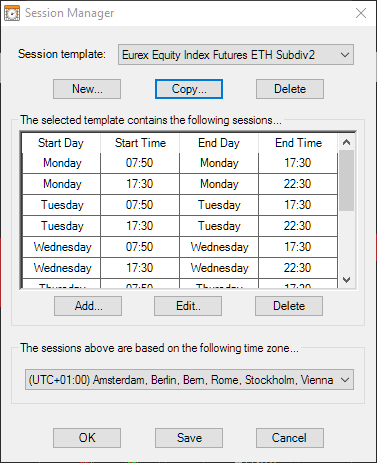Open the Session template dropdown
The image size is (377, 463).
236,55
